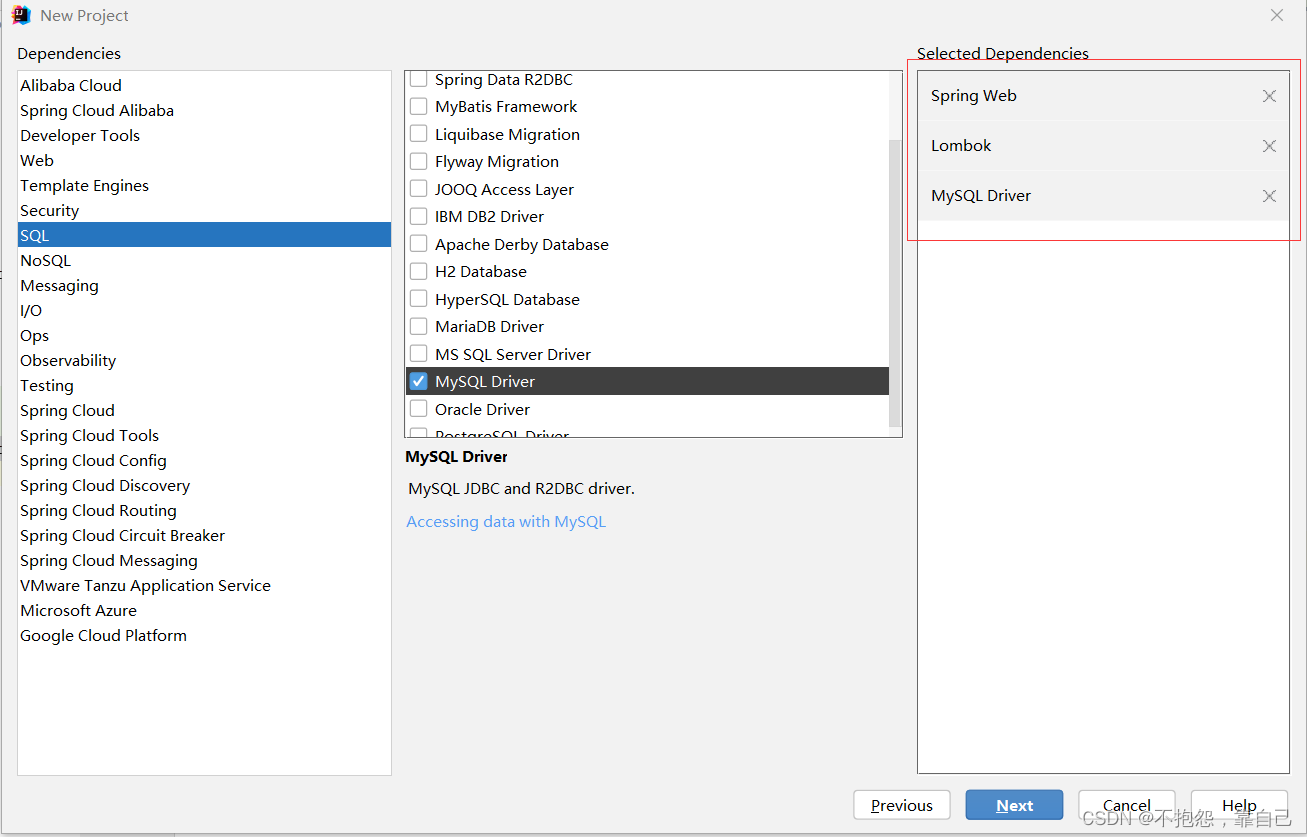Click the Cancel button
1307x837 pixels.
tap(1127, 805)
